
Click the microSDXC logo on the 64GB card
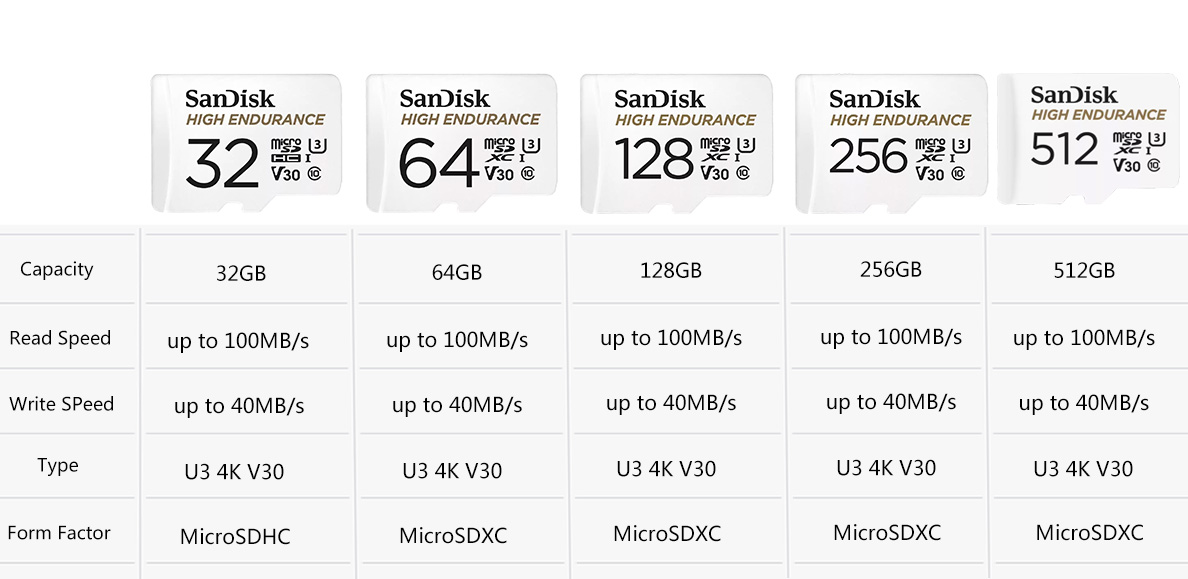pyautogui.click(x=499, y=150)
